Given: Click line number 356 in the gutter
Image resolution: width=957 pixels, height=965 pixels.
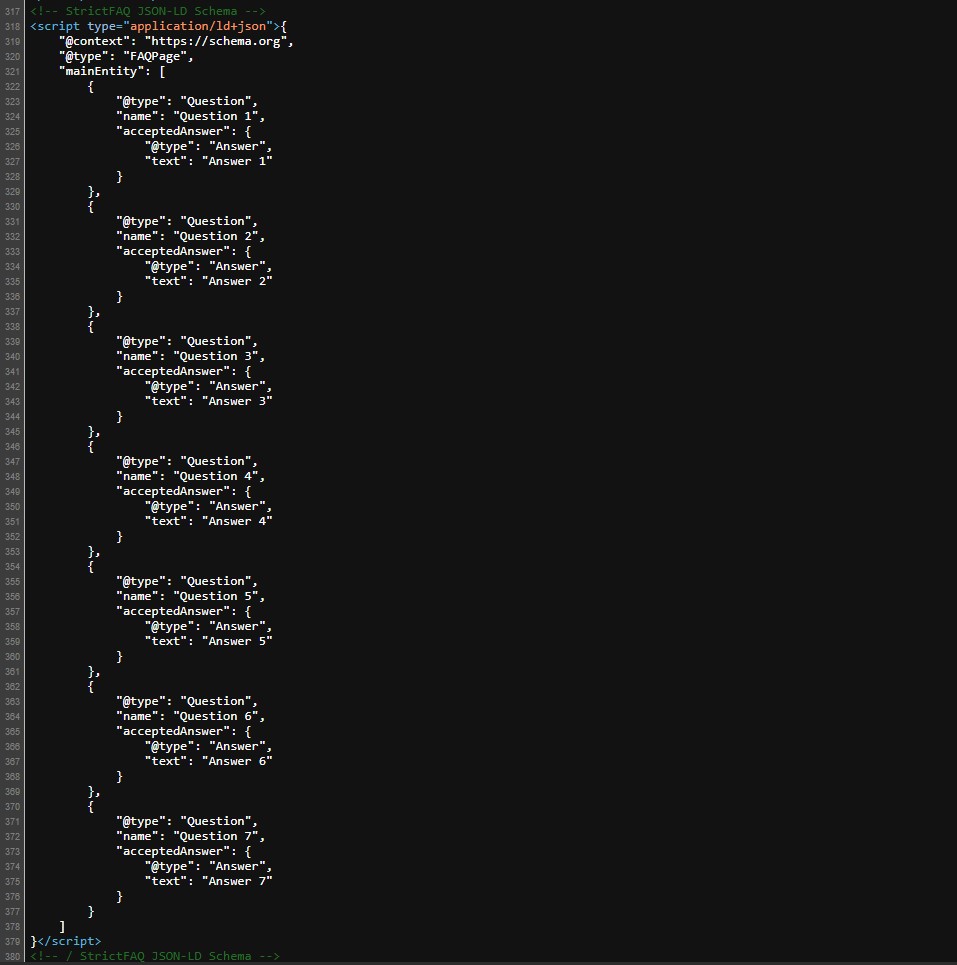Looking at the screenshot, I should tap(12, 597).
